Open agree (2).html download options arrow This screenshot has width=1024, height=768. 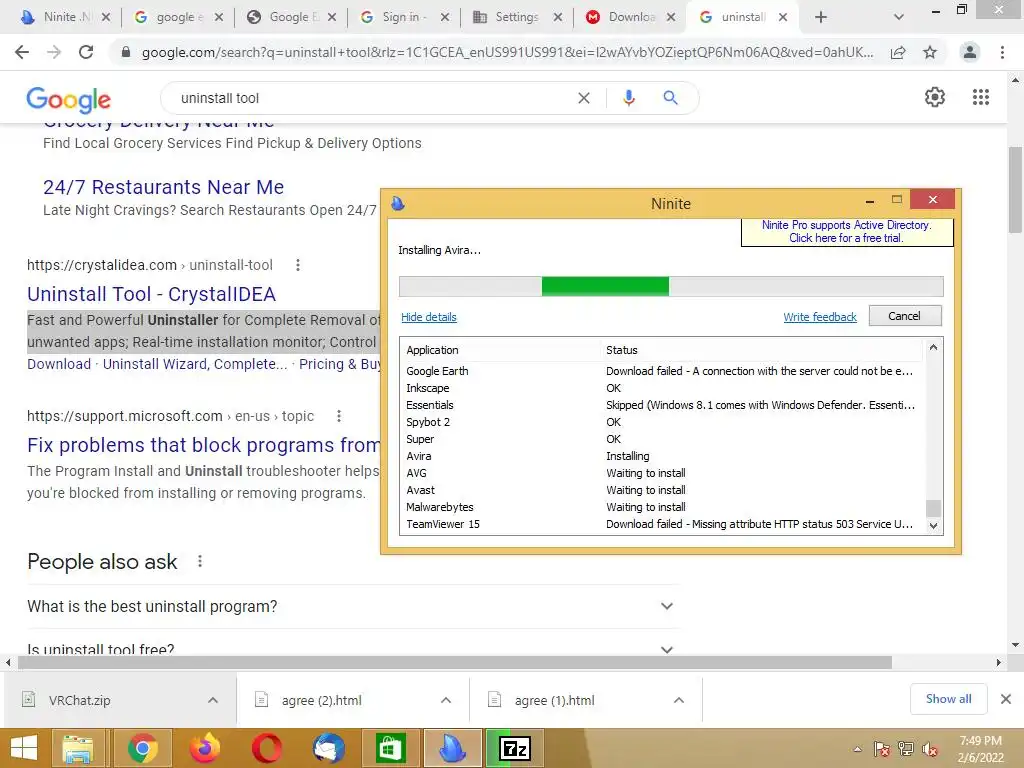(446, 700)
